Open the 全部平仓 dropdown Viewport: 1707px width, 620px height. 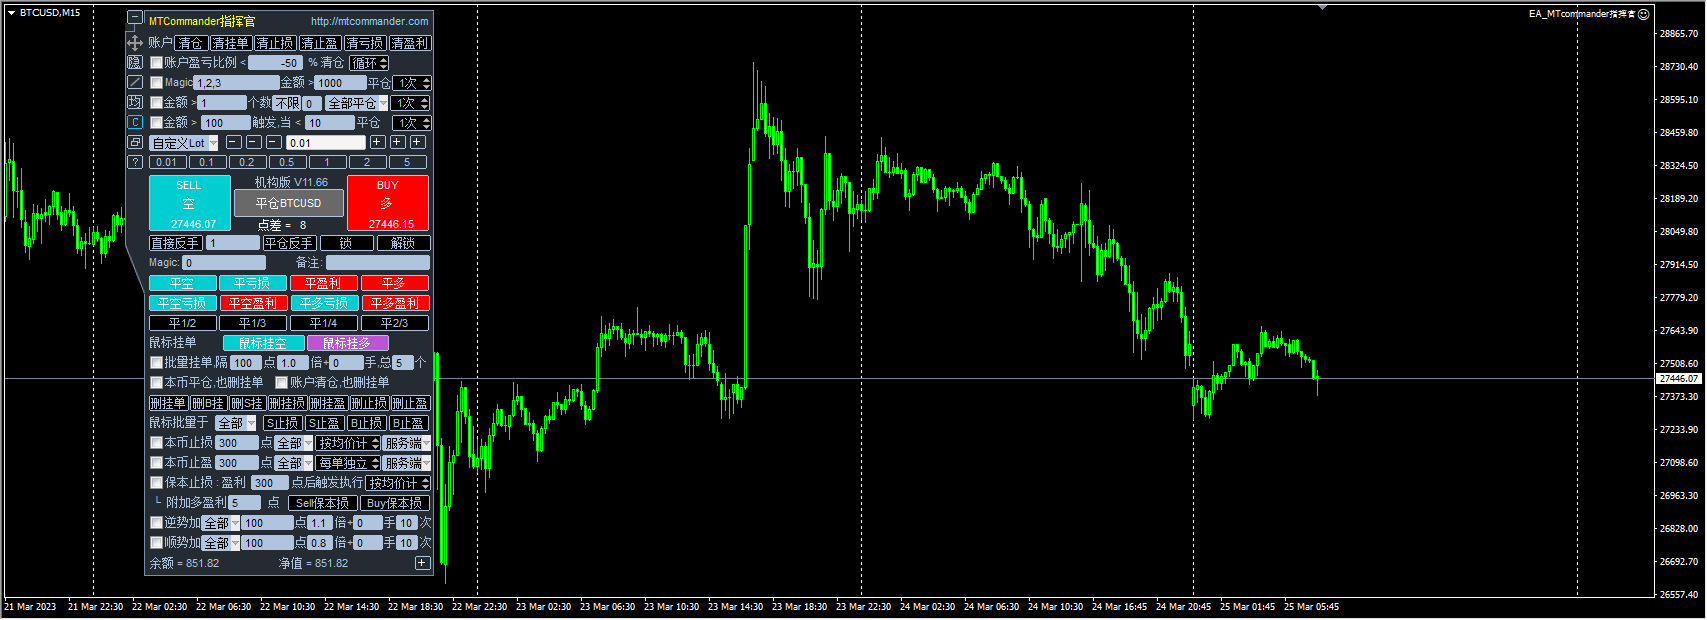(x=357, y=103)
